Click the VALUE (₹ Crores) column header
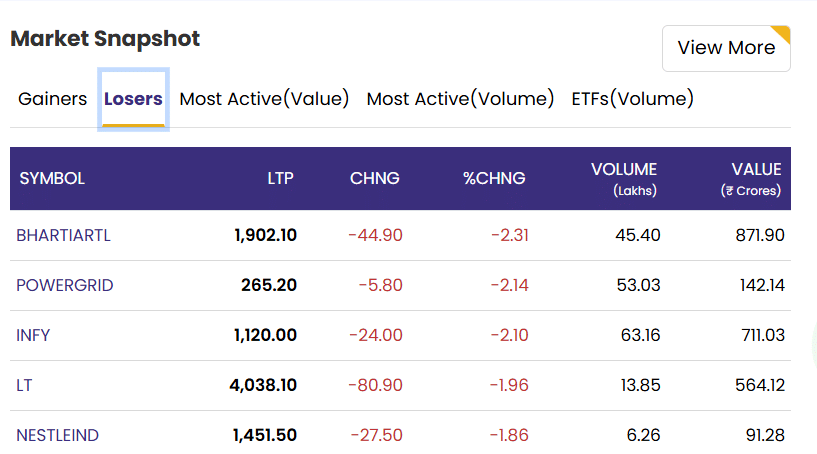Image resolution: width=817 pixels, height=454 pixels. pos(751,179)
